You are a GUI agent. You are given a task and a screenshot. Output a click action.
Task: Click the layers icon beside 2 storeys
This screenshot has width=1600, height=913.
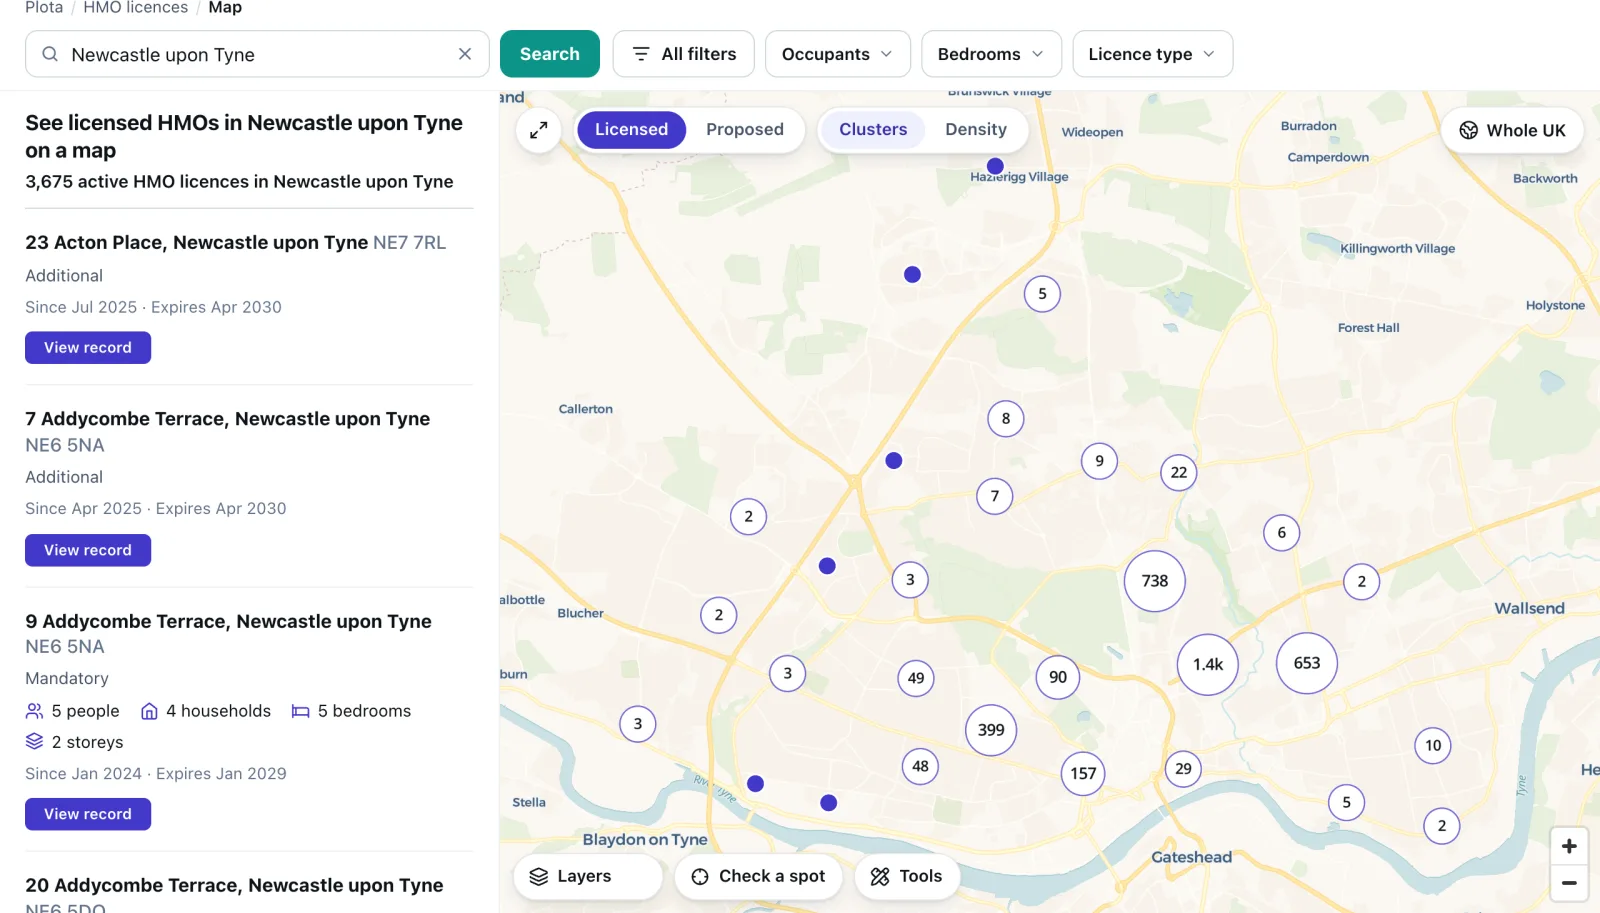pyautogui.click(x=34, y=742)
